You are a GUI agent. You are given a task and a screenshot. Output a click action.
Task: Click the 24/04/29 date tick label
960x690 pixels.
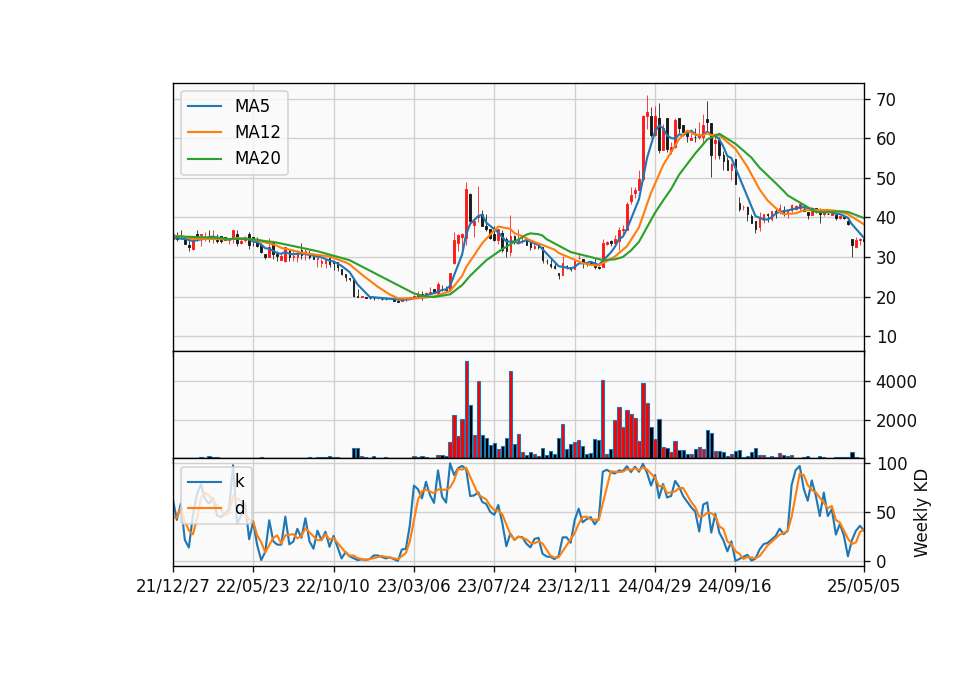654,586
